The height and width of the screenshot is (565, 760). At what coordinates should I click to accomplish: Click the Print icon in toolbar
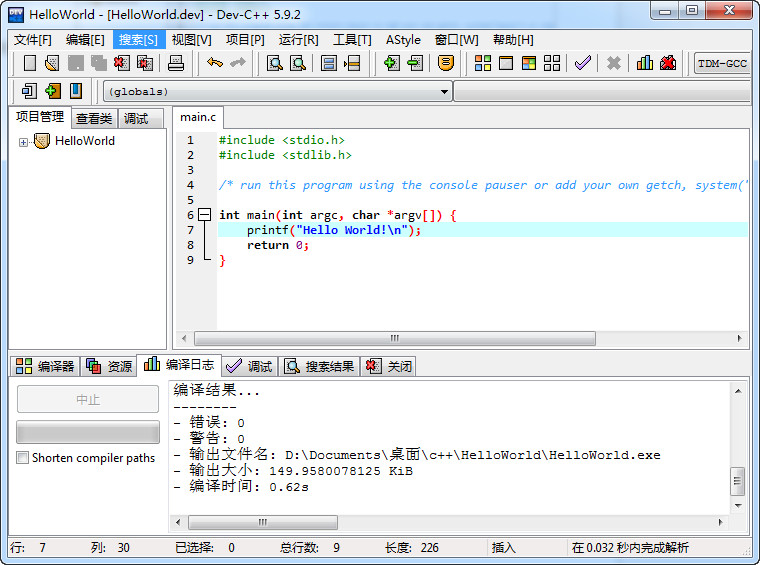(175, 63)
